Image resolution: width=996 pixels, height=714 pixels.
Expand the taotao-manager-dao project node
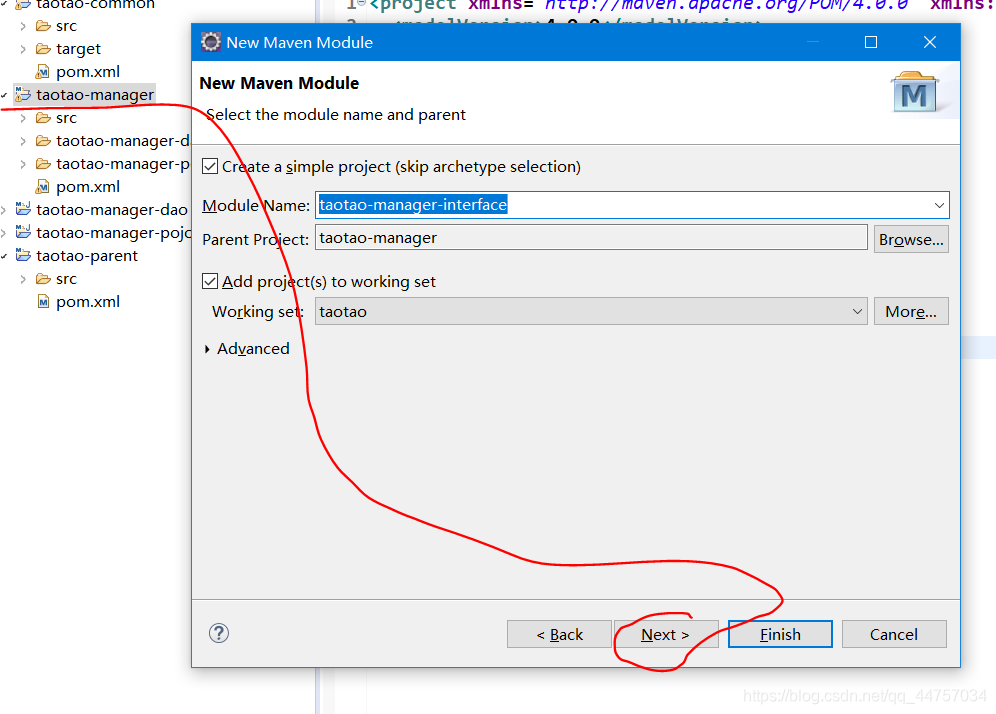(x=4, y=210)
